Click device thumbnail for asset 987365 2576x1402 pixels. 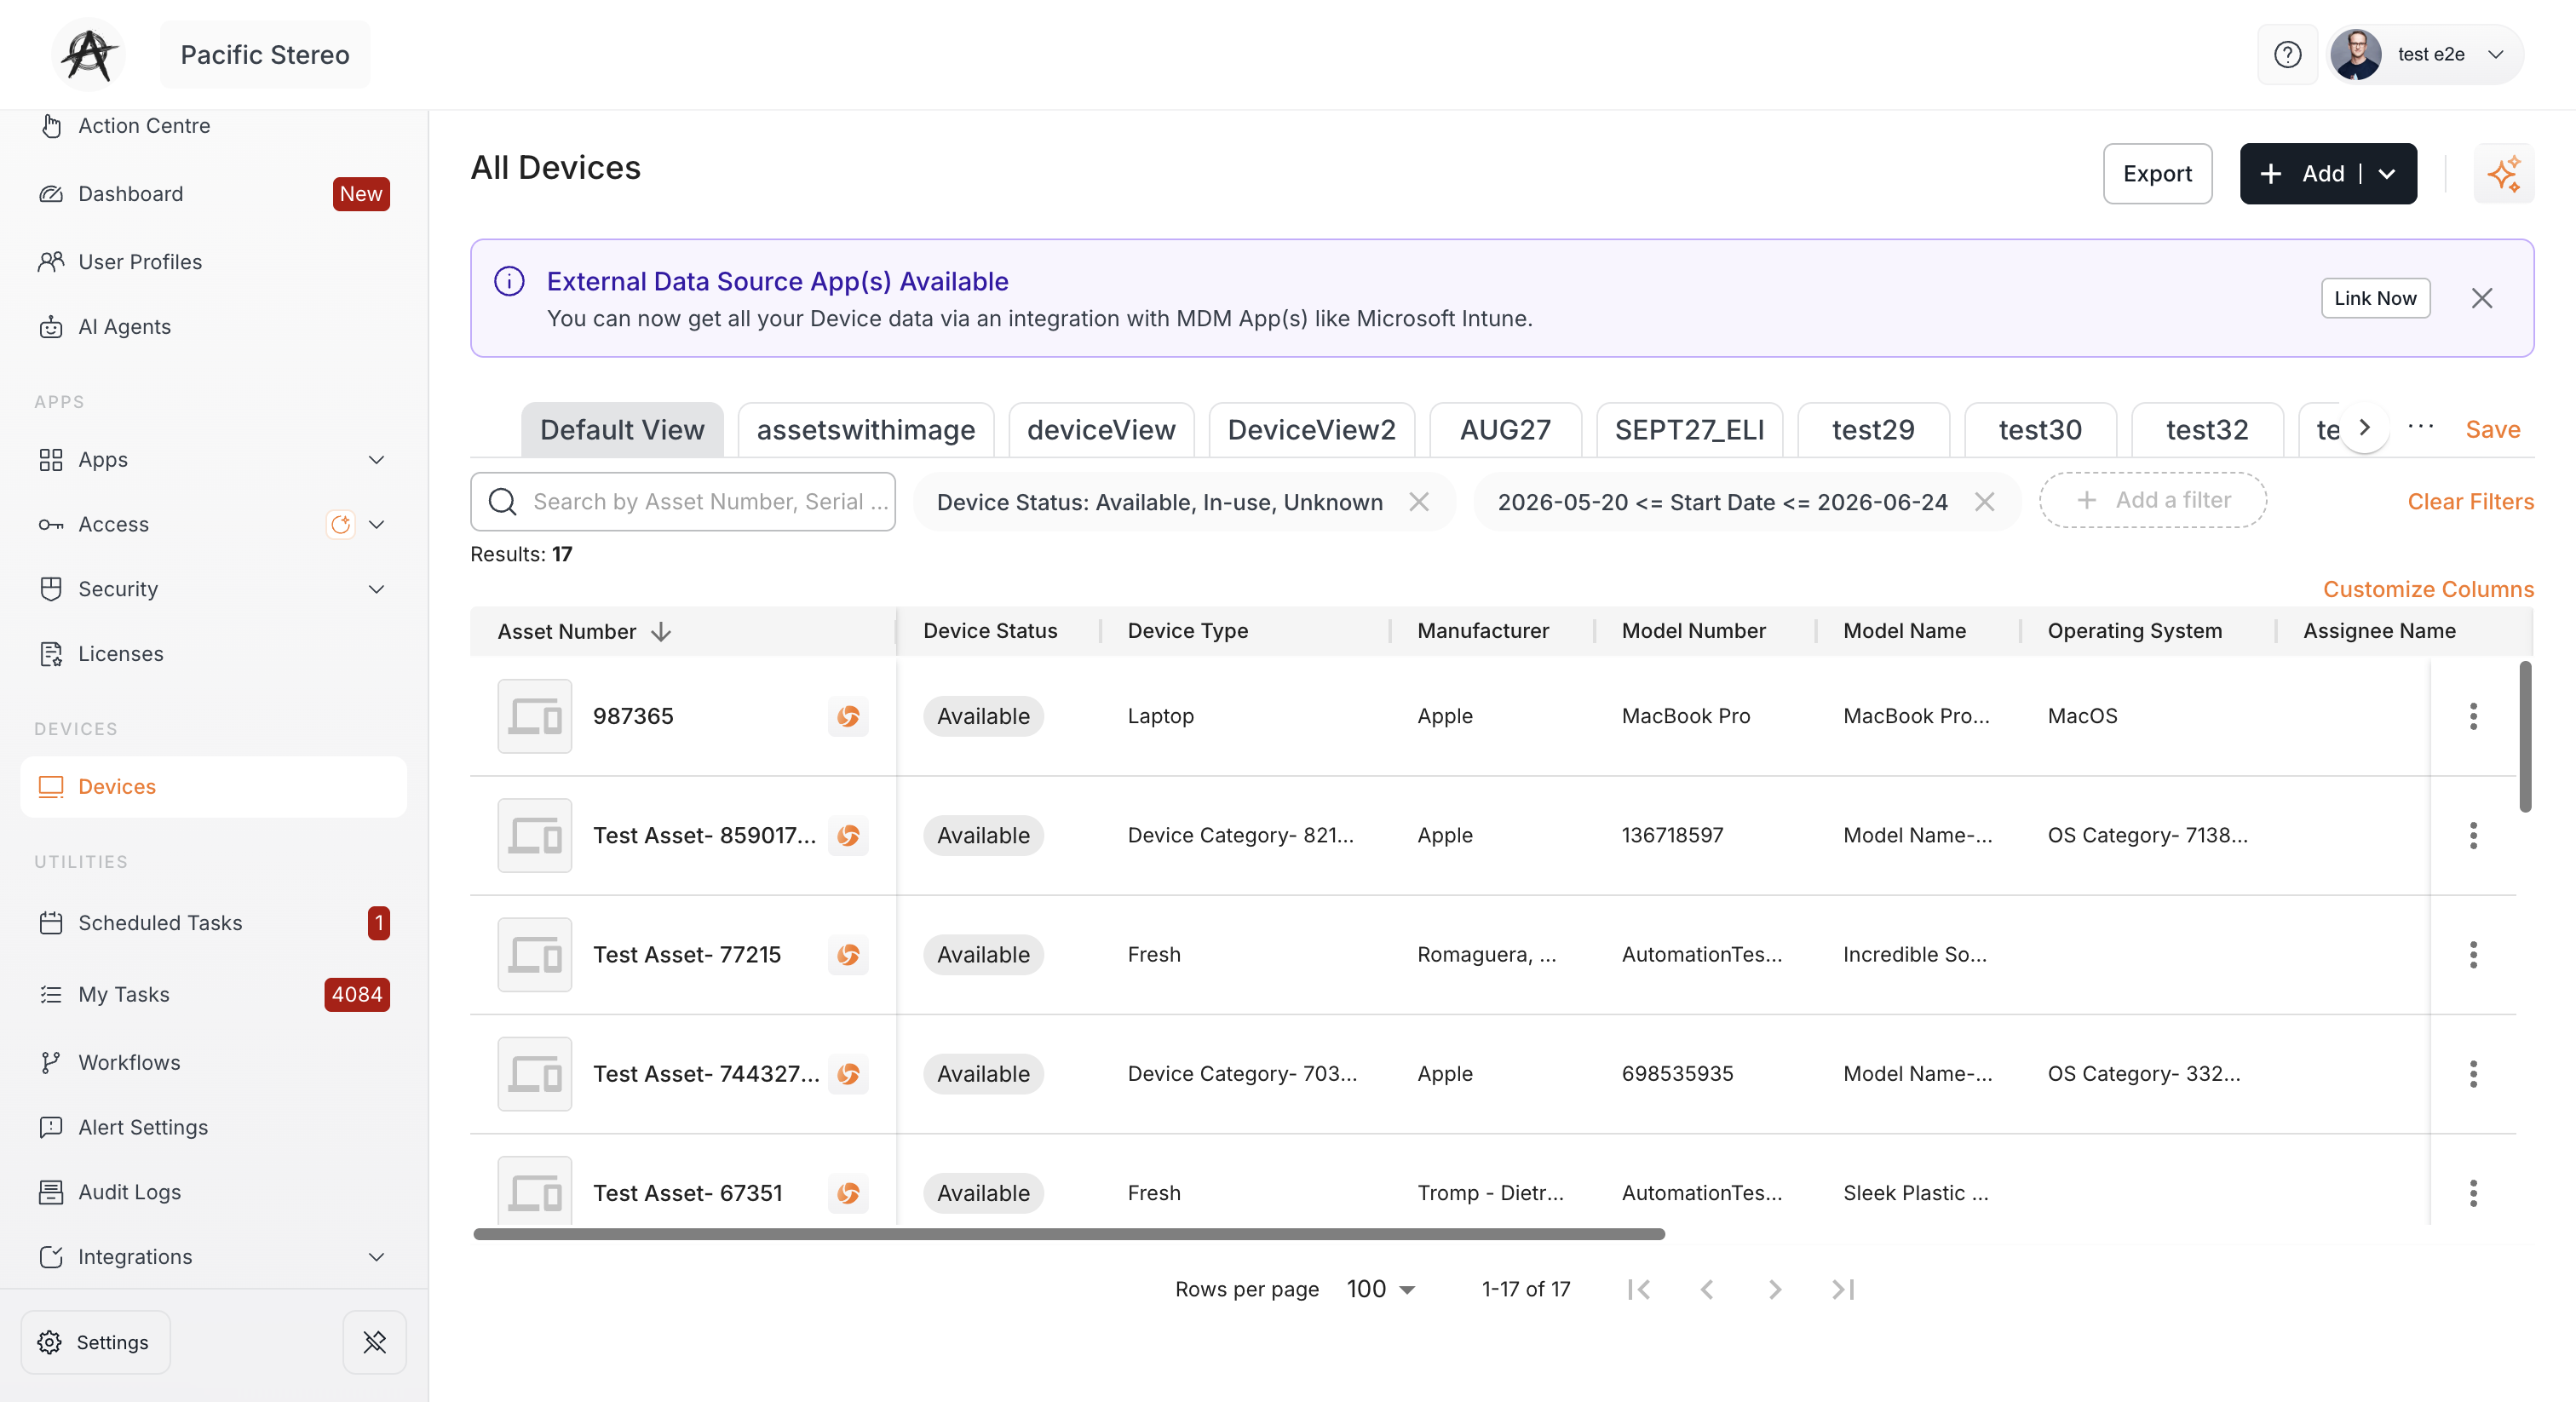click(x=535, y=716)
